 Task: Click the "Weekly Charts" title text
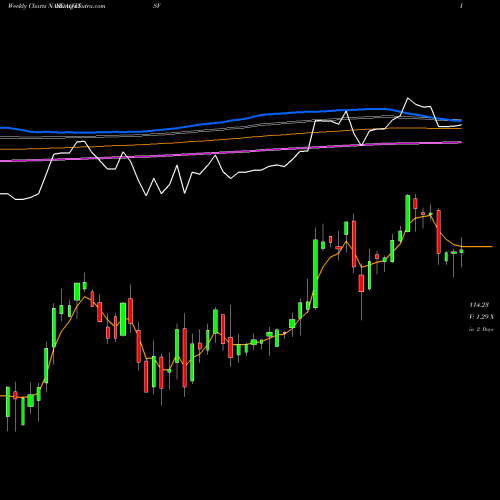click(28, 6)
